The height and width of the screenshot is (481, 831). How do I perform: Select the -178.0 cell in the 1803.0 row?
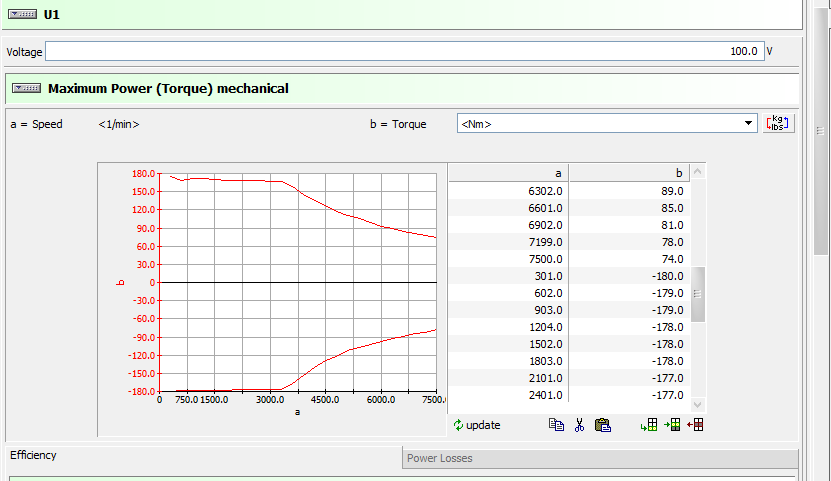point(629,361)
